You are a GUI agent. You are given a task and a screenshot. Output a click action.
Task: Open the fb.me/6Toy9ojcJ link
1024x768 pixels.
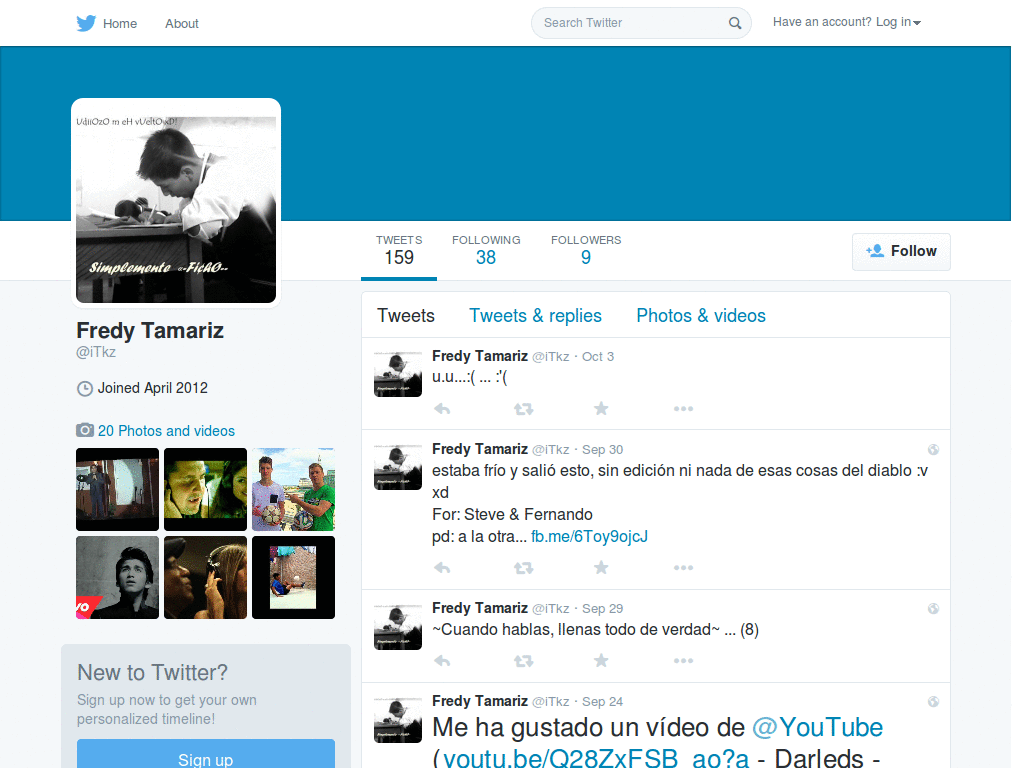(x=589, y=536)
